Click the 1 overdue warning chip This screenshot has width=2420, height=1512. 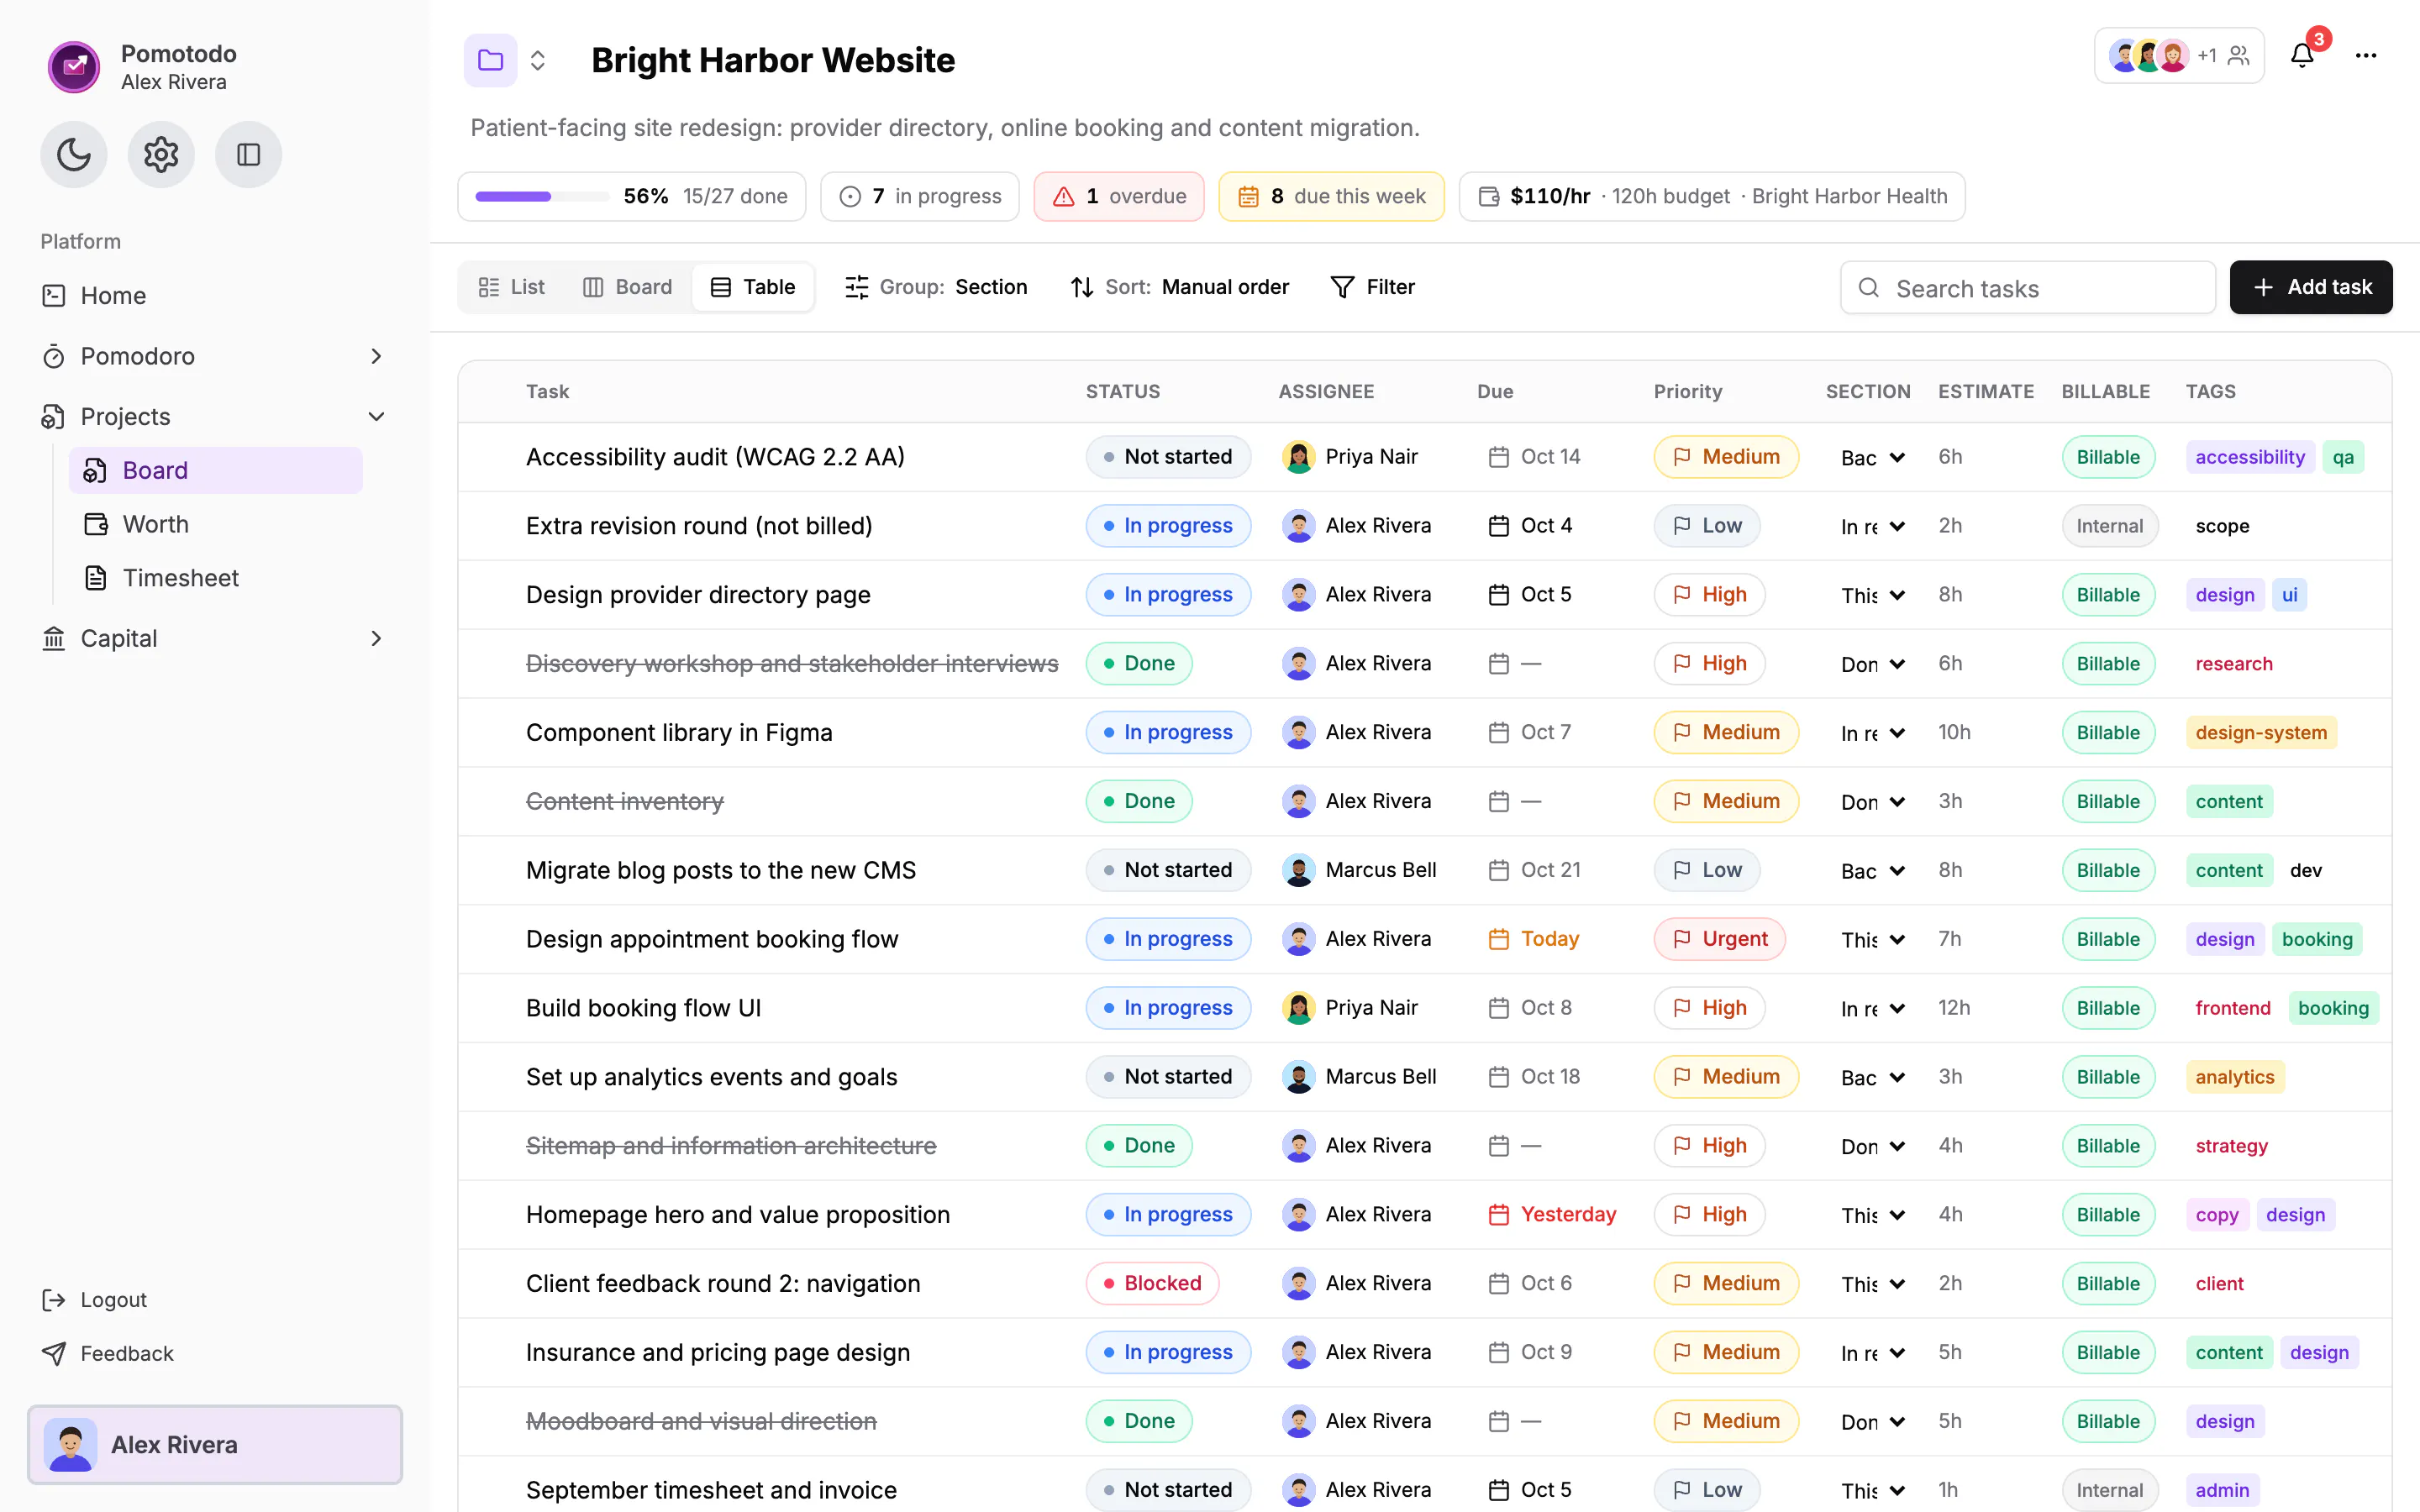click(x=1119, y=196)
